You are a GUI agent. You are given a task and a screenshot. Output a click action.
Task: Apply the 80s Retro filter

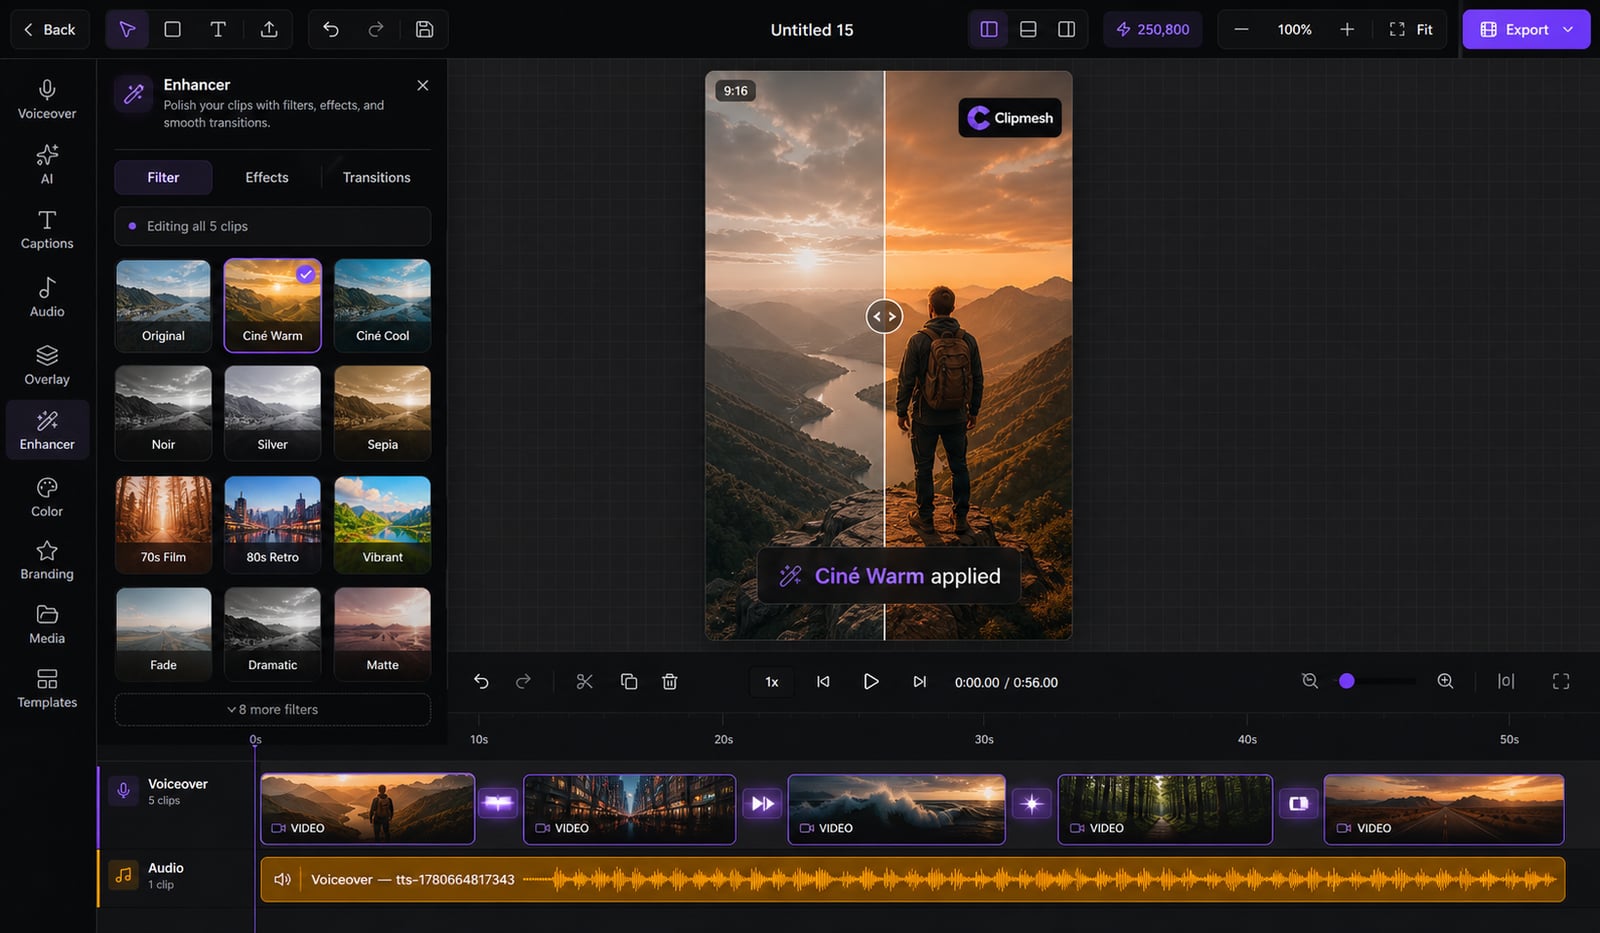273,524
